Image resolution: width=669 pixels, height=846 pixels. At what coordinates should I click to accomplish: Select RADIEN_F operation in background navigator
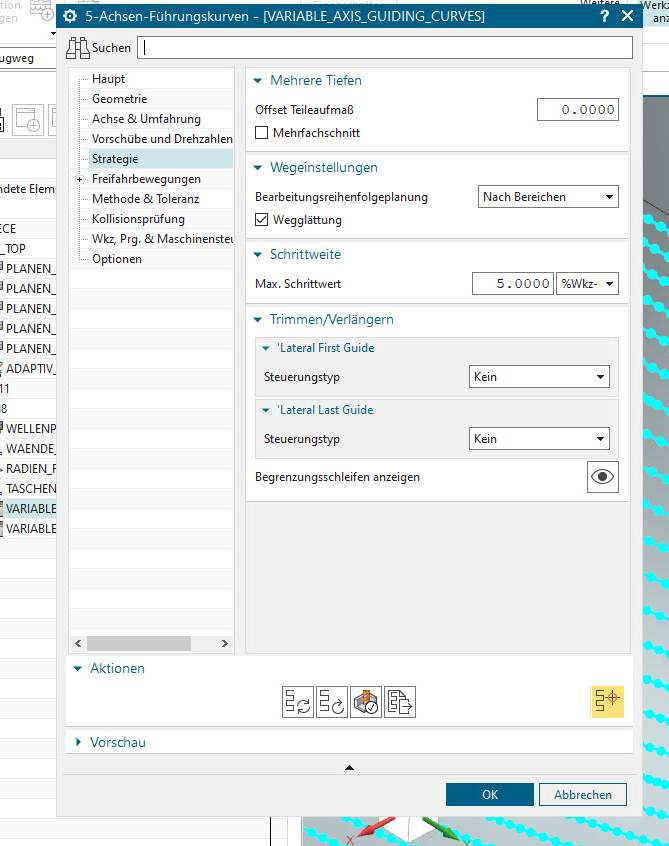click(x=31, y=469)
